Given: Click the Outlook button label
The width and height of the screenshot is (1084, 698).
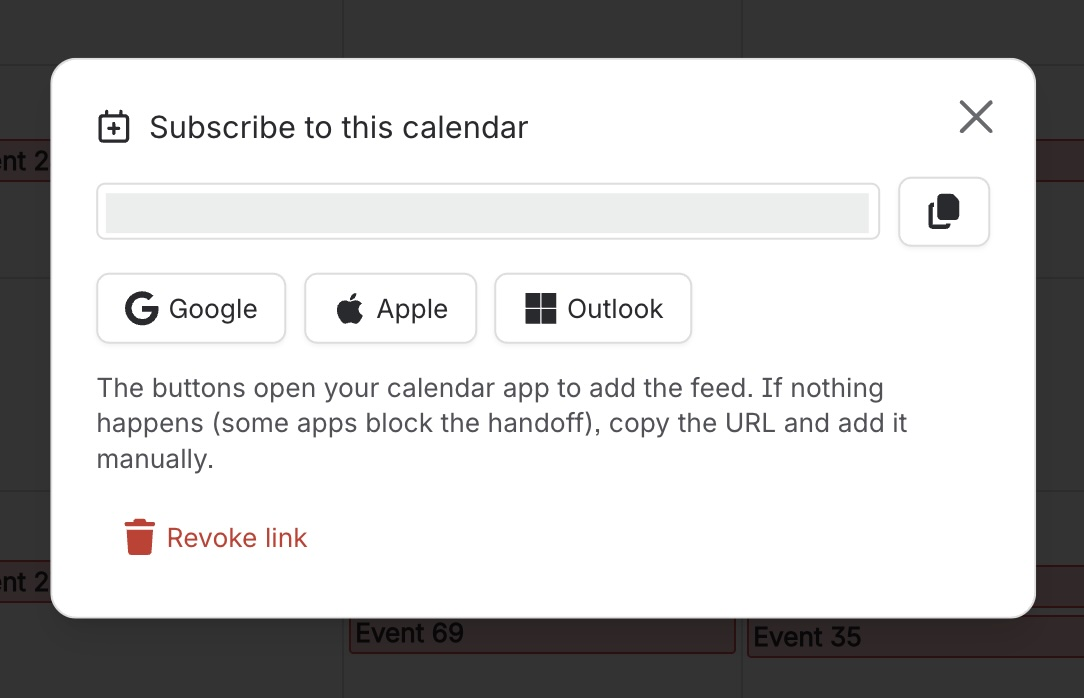Looking at the screenshot, I should pos(615,309).
